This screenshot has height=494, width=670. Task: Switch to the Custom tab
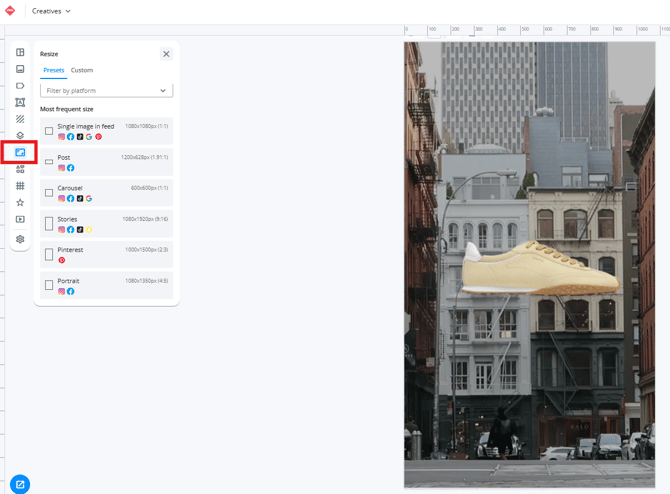82,70
